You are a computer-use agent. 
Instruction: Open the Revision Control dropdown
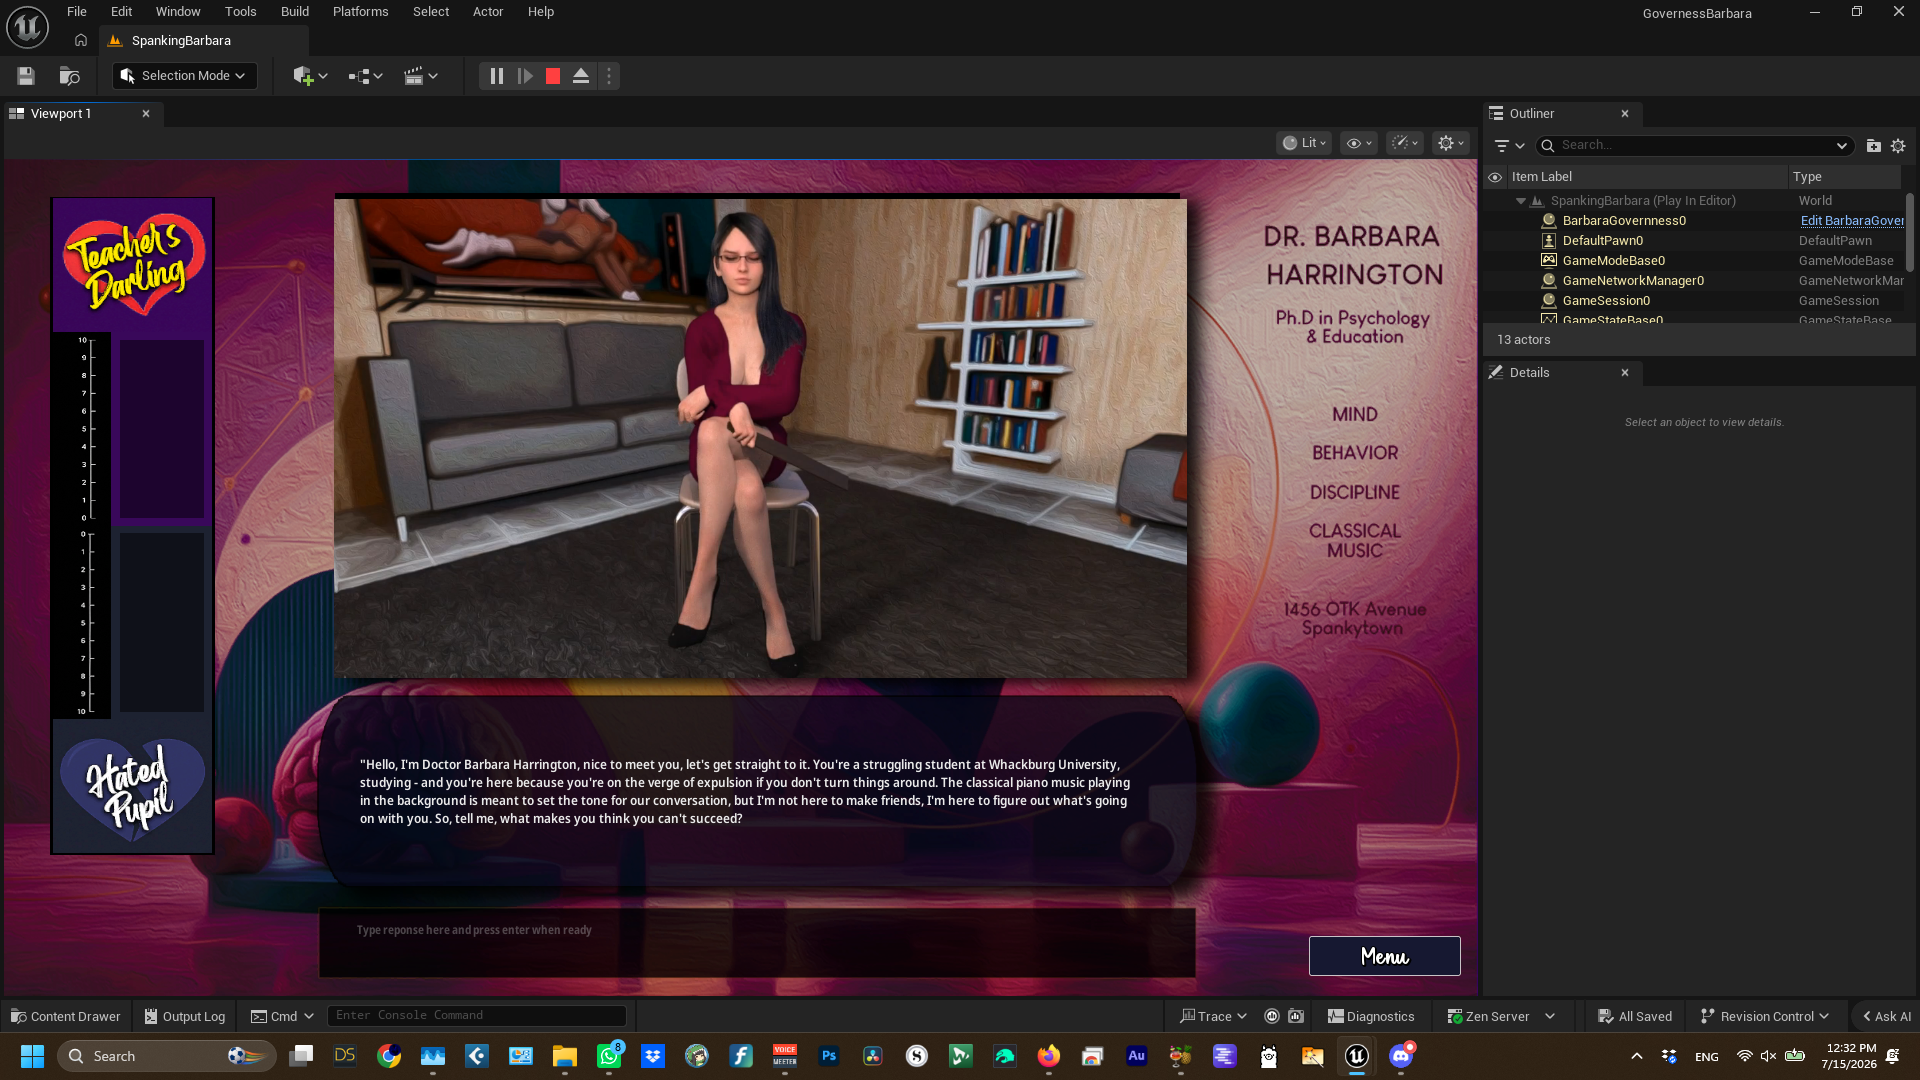1765,1016
